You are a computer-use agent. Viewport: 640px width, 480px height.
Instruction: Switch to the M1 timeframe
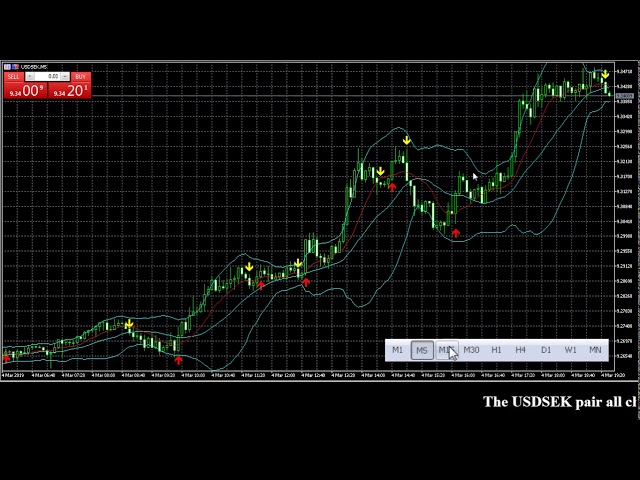click(x=398, y=350)
